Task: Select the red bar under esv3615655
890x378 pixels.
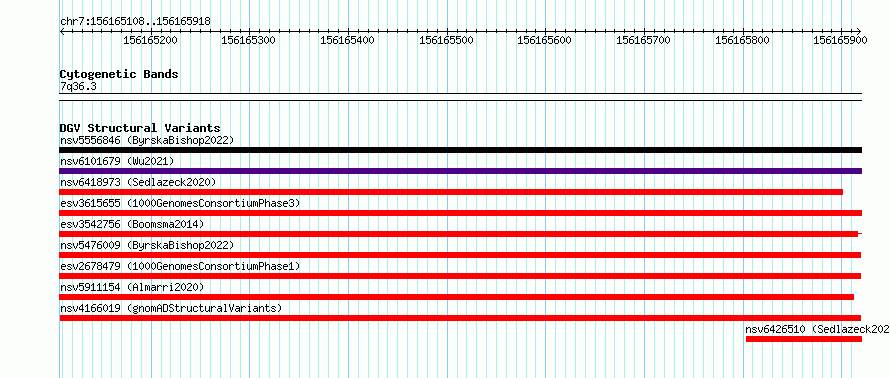Action: click(461, 213)
